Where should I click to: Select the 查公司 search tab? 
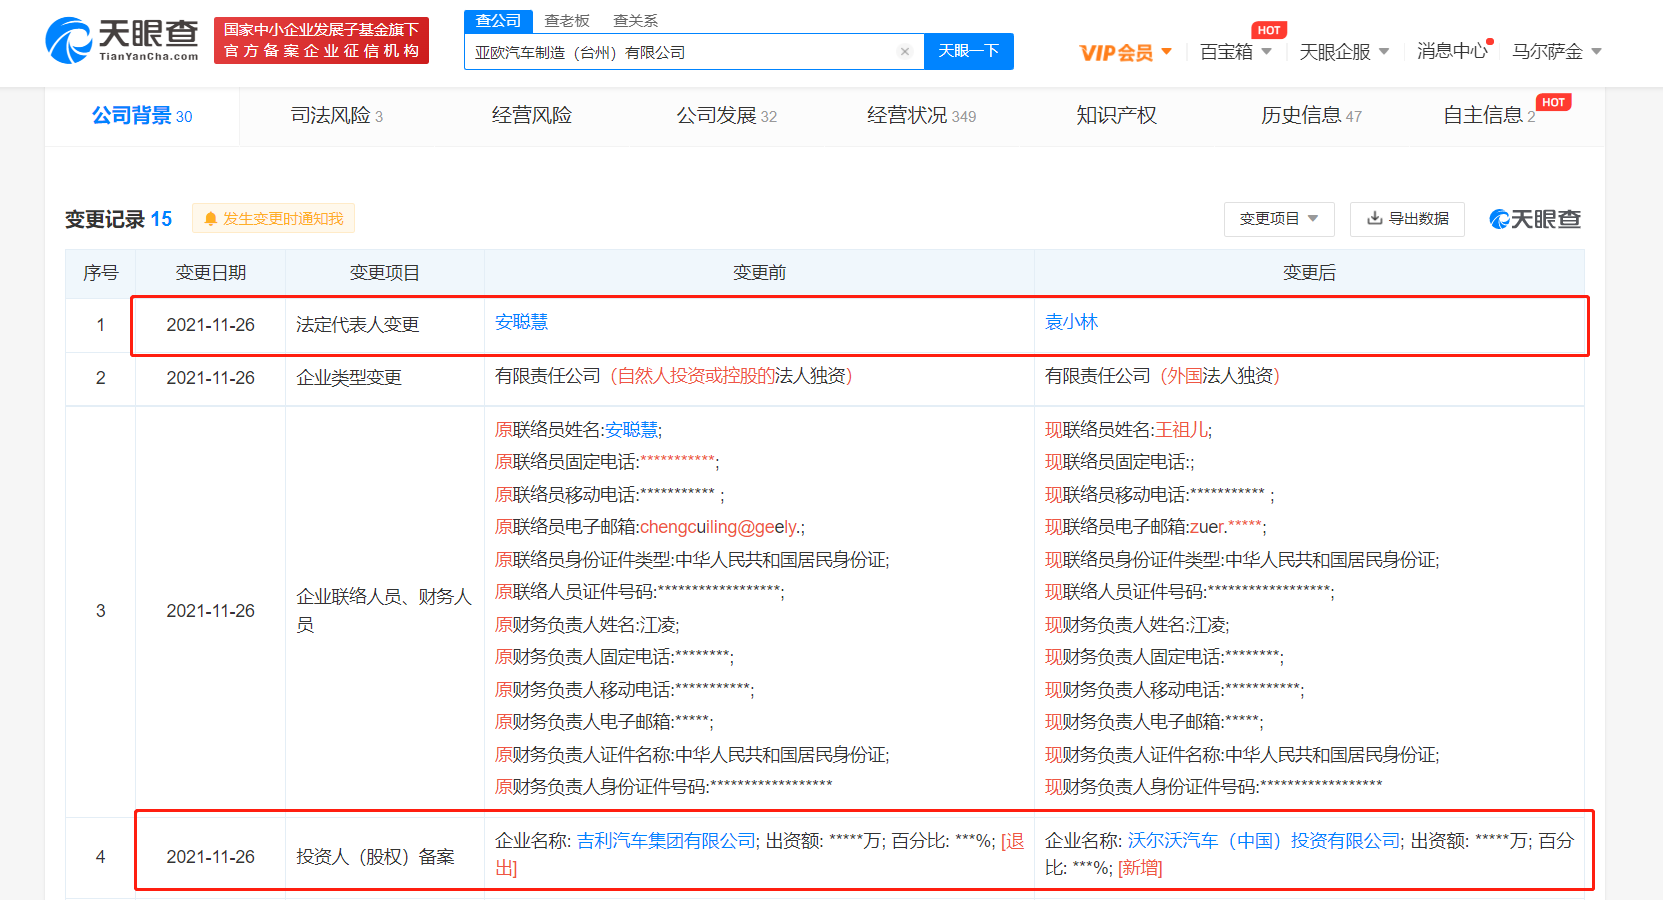click(x=498, y=21)
